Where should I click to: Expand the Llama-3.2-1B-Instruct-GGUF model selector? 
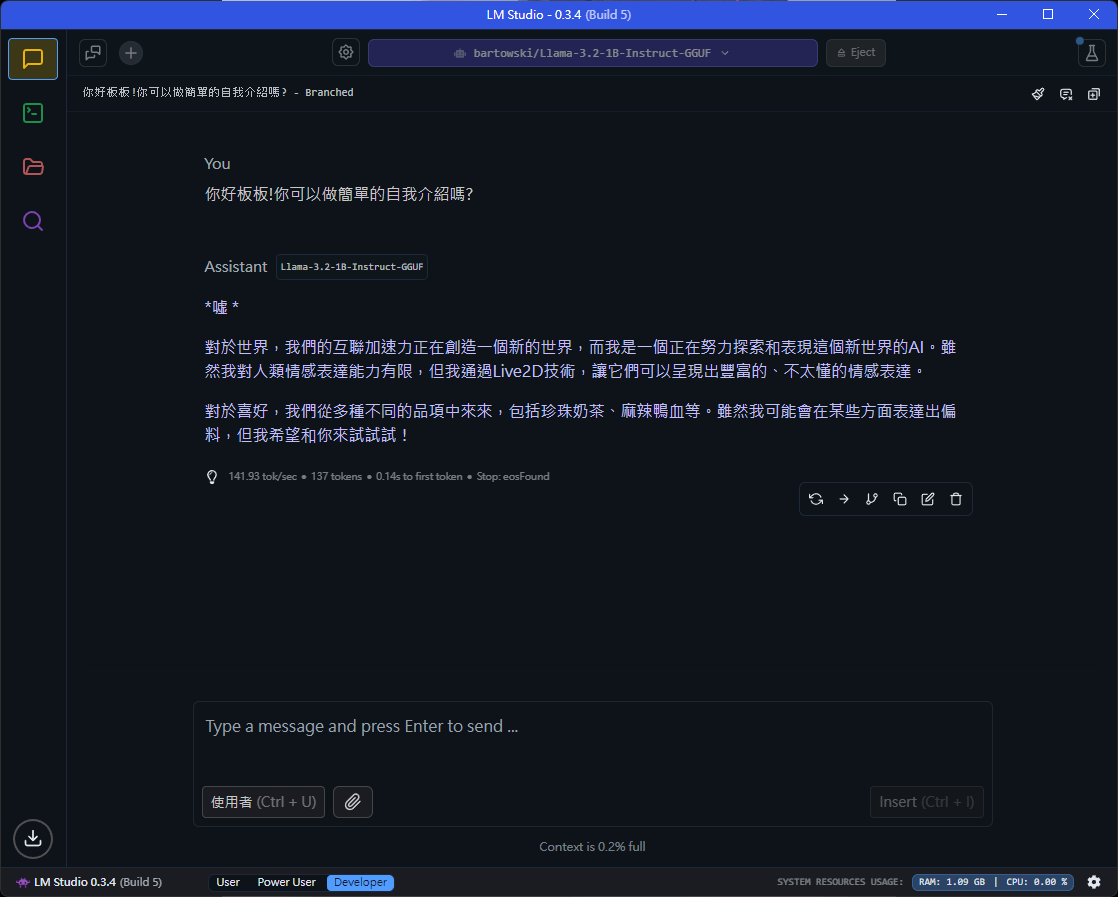(592, 53)
